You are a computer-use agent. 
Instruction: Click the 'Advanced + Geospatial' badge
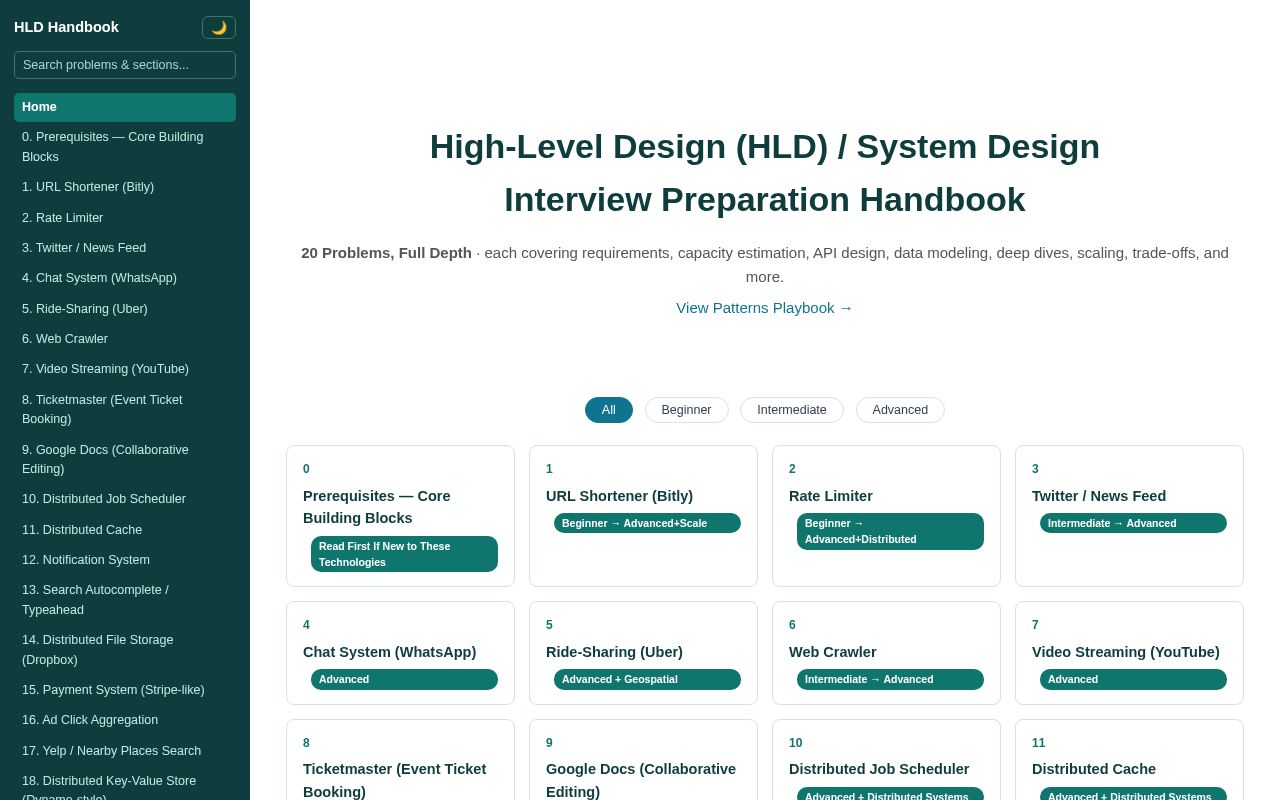647,679
